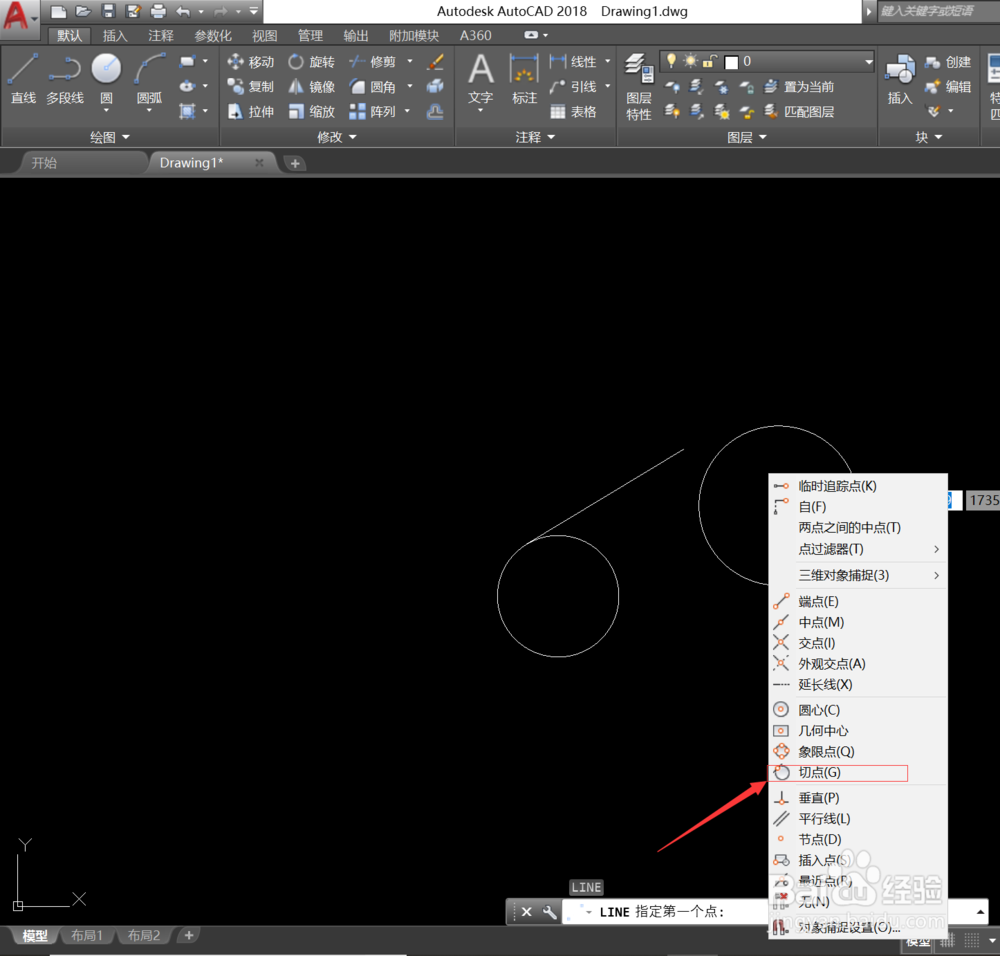Open the Circle tool dropdown arrow
The width and height of the screenshot is (1000, 956).
click(106, 111)
